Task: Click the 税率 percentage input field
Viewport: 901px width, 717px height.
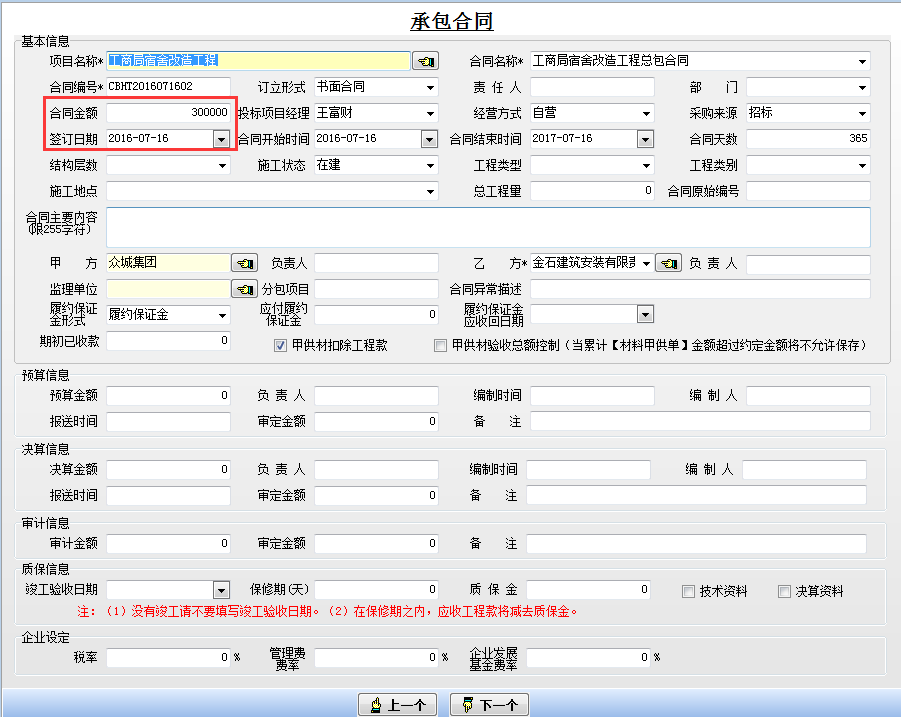Action: tap(168, 658)
